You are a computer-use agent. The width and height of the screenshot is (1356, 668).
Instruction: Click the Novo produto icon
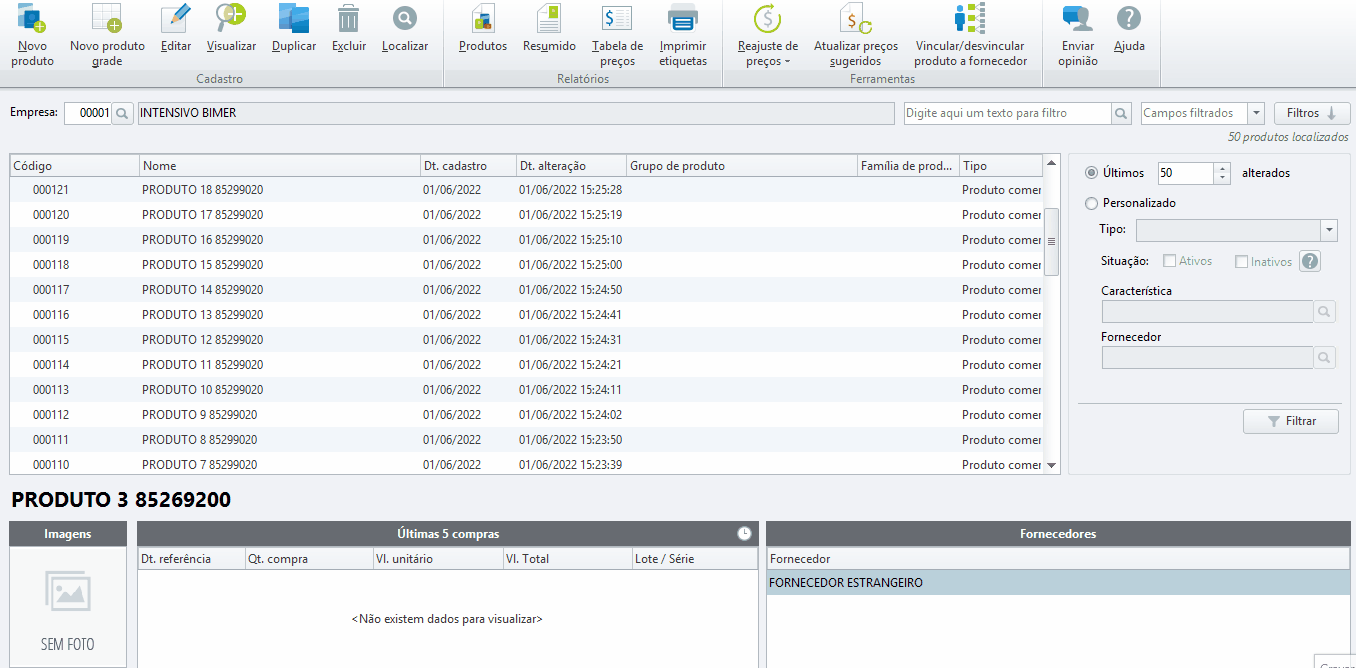[32, 18]
